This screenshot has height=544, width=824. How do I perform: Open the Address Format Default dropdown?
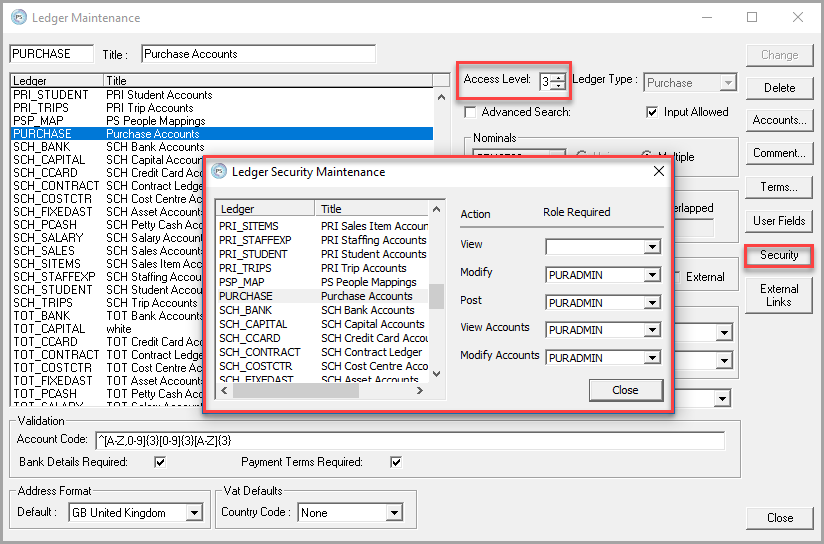pyautogui.click(x=194, y=513)
